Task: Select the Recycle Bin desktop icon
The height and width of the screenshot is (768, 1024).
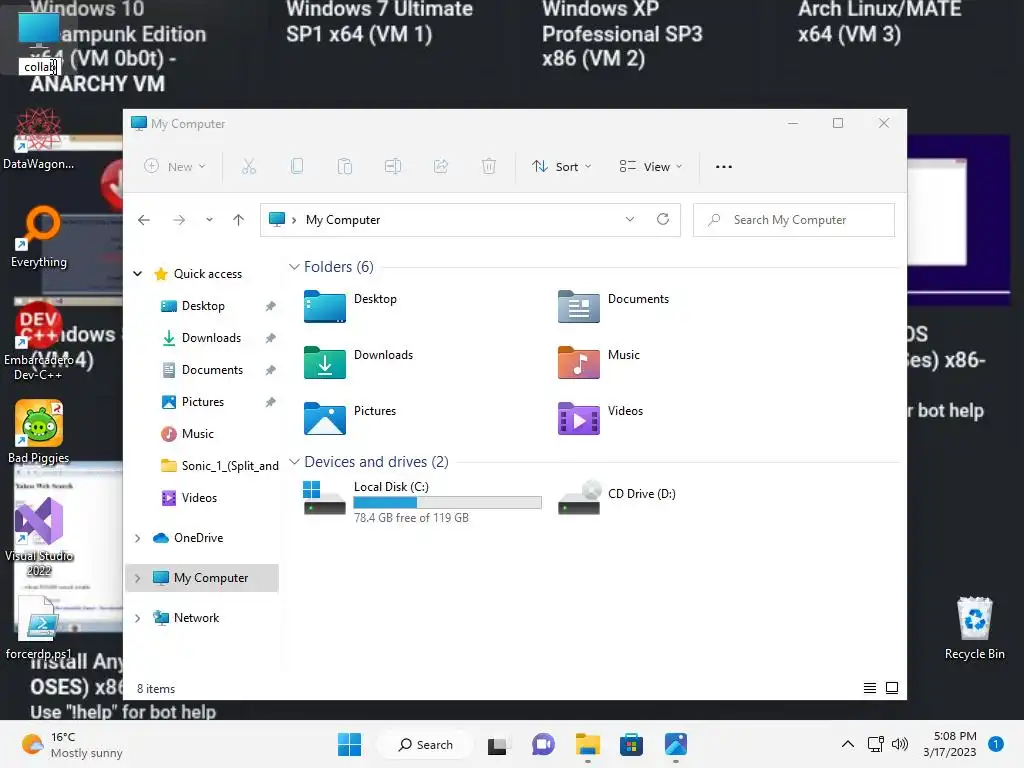Action: coord(974,628)
